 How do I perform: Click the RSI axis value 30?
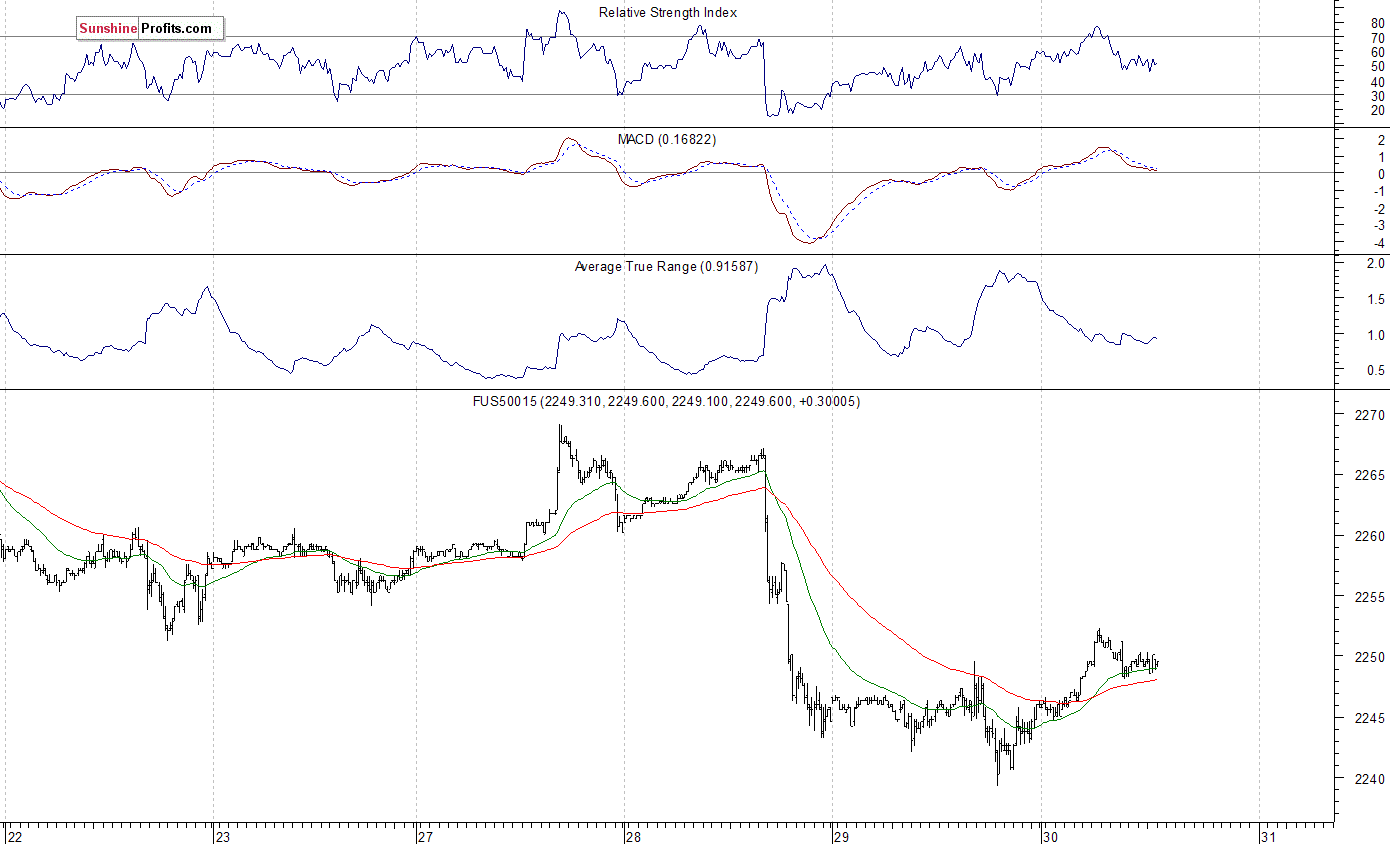point(1378,95)
